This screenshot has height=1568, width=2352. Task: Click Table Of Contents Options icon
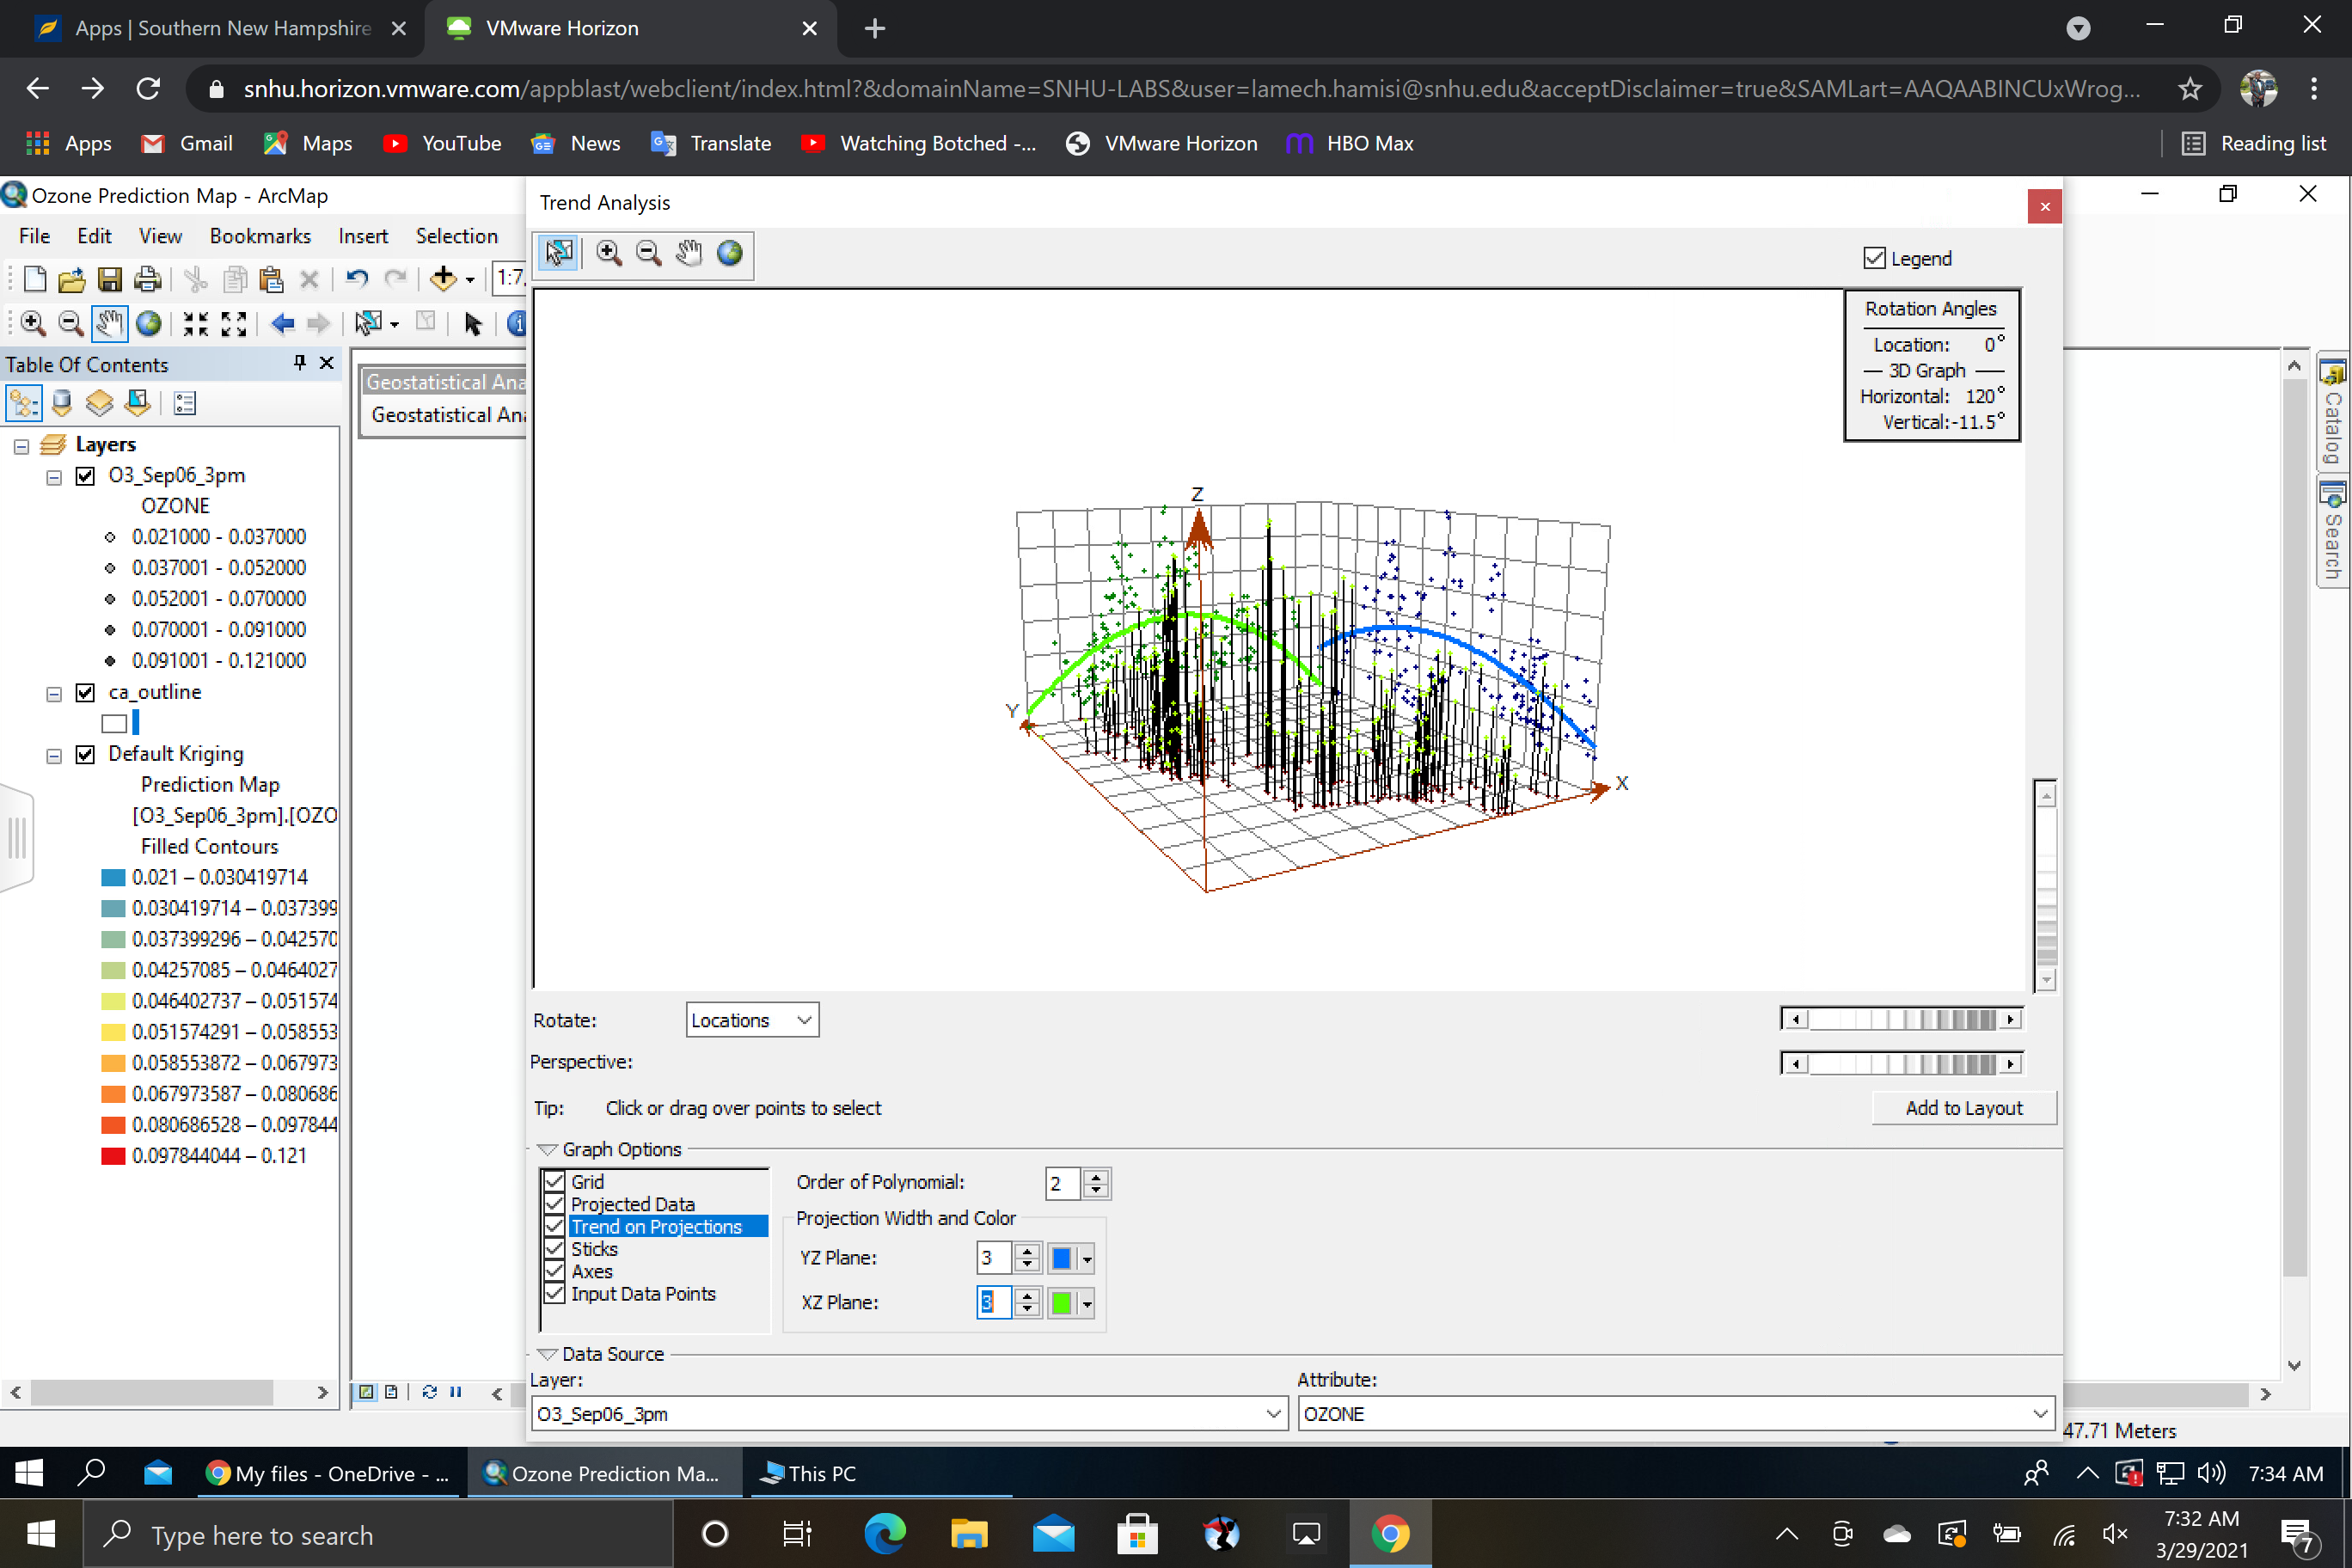pos(184,403)
